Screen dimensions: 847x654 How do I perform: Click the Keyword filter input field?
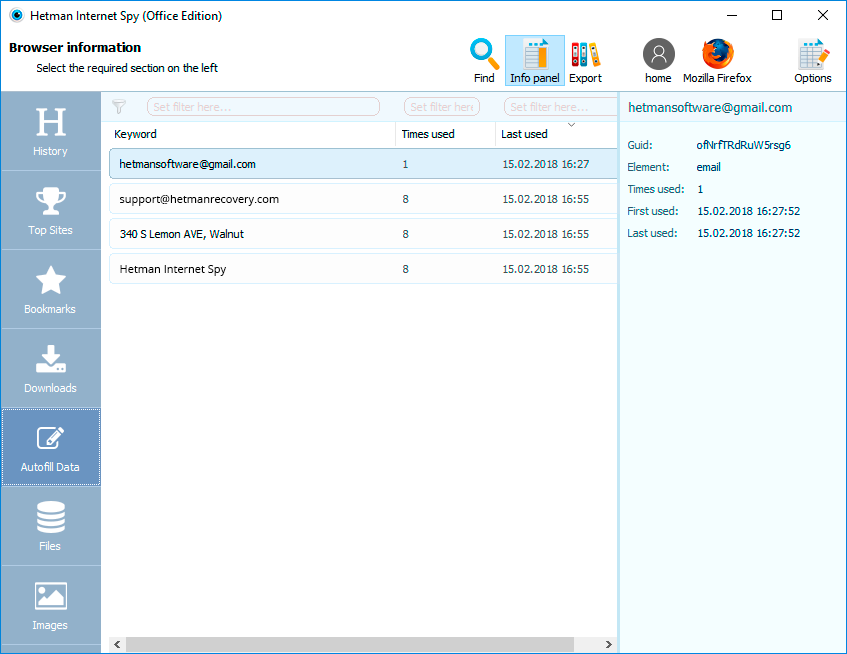coord(263,107)
